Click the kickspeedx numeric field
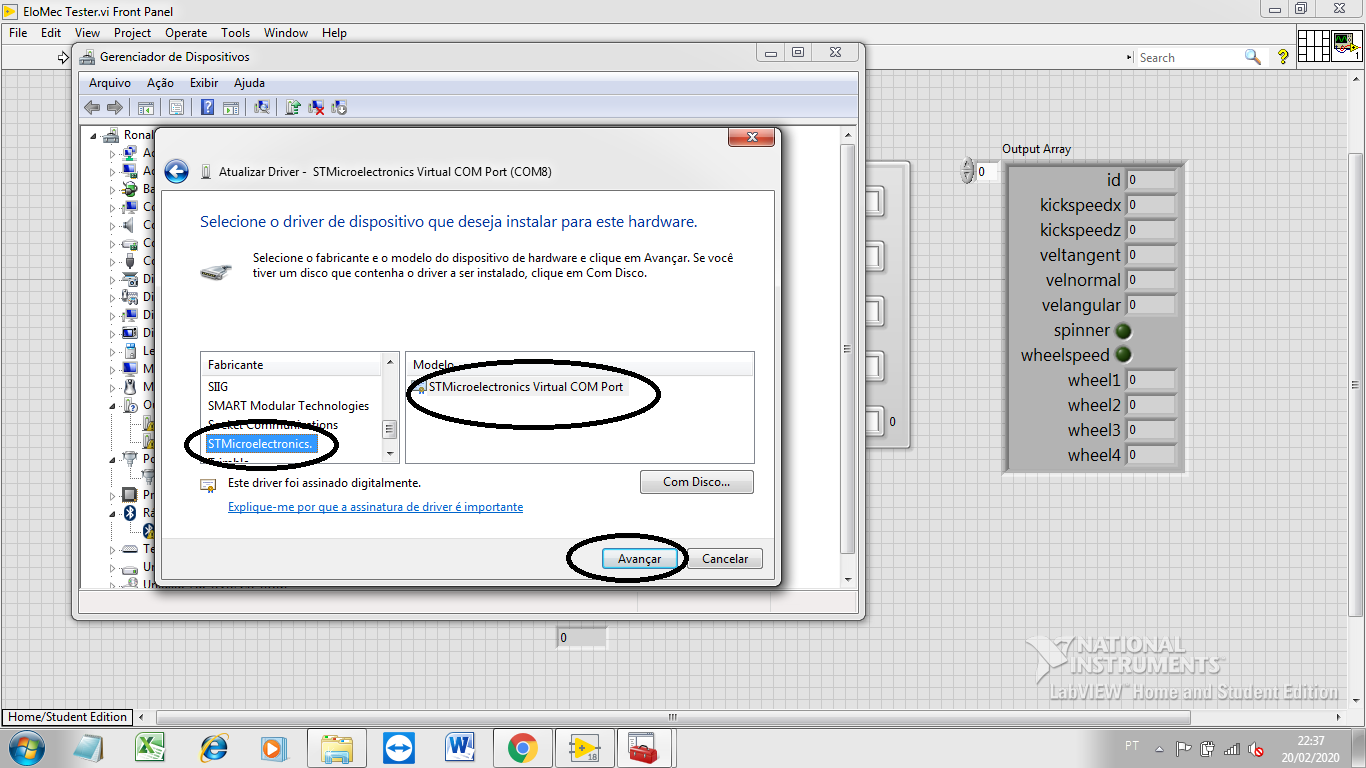Screen dimensions: 1366x768 pos(1151,205)
